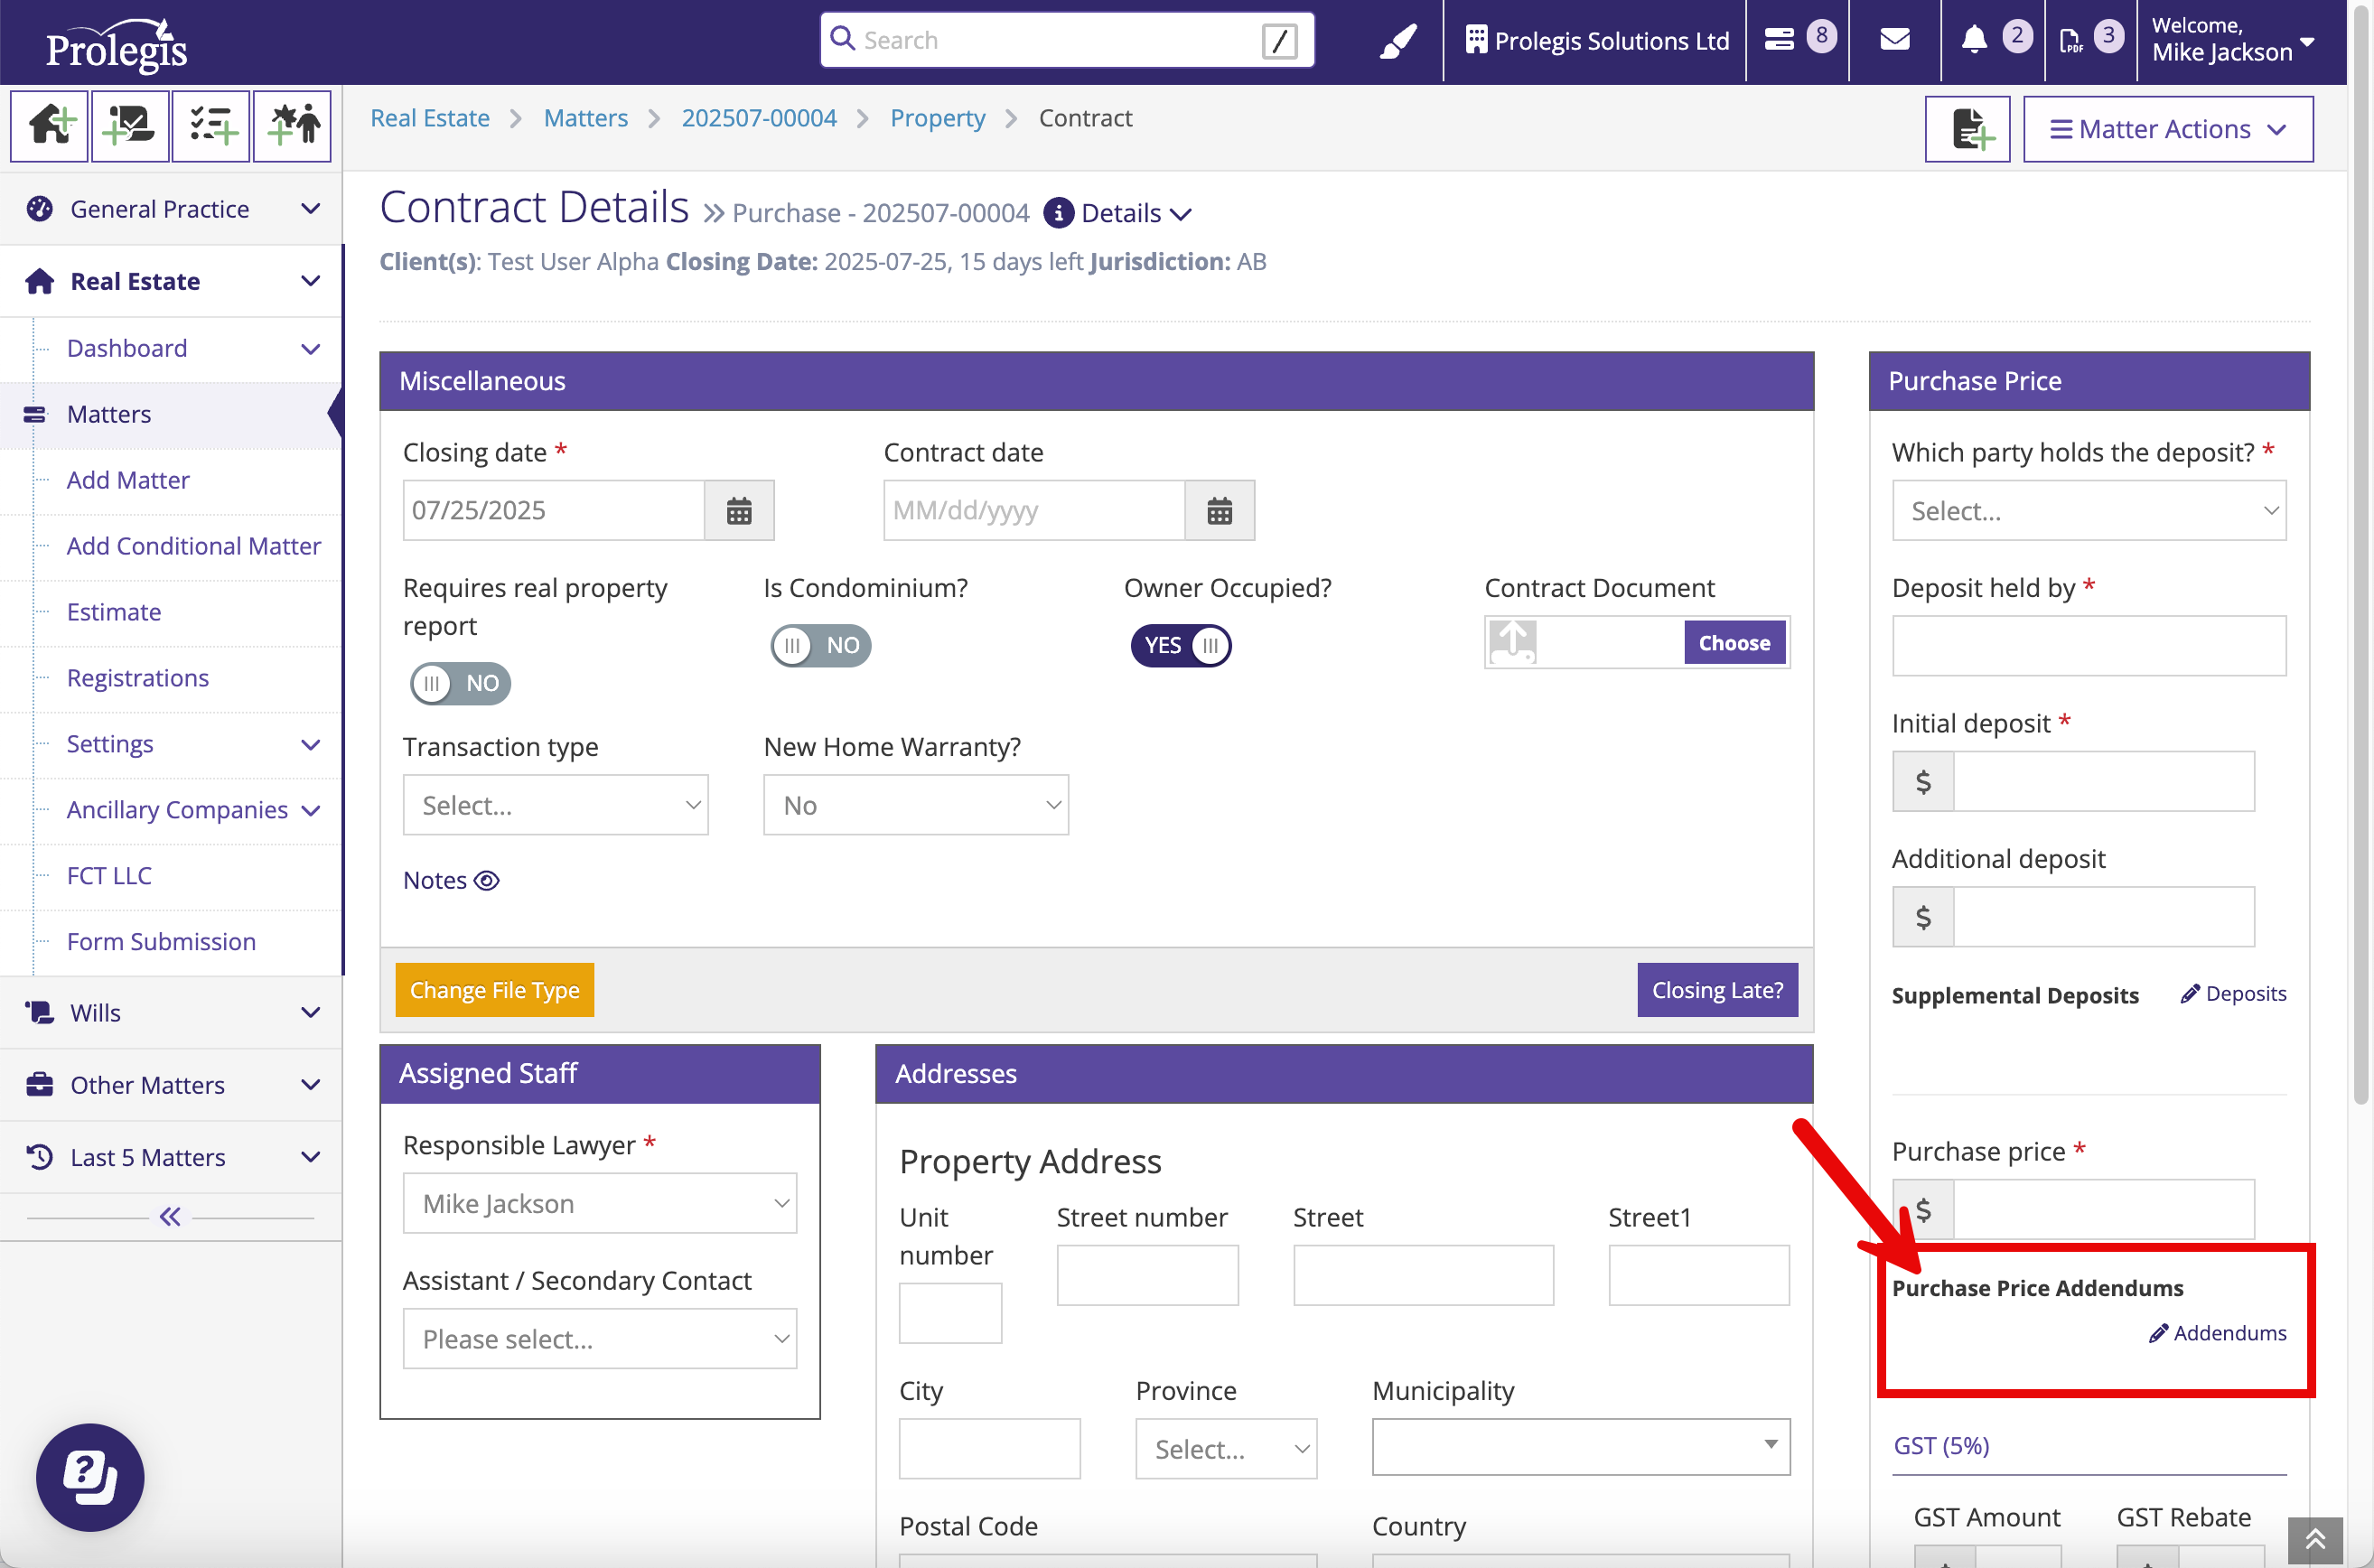Image resolution: width=2374 pixels, height=1568 pixels.
Task: Click the add task checklist toolbar icon
Action: pos(211,126)
